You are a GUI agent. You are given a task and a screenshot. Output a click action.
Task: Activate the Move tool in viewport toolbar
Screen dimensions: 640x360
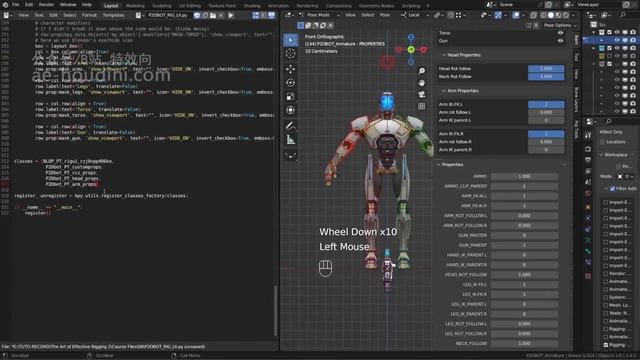[291, 69]
